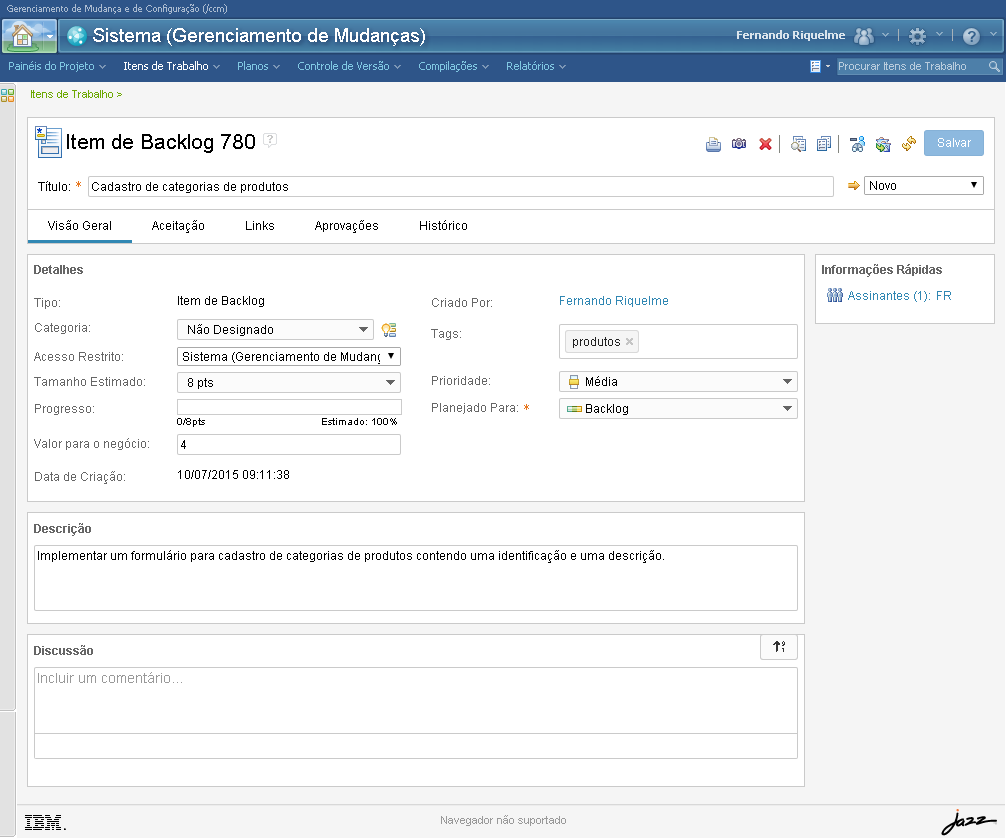Click the camera screenshot icon
The height and width of the screenshot is (838, 1006).
(739, 144)
